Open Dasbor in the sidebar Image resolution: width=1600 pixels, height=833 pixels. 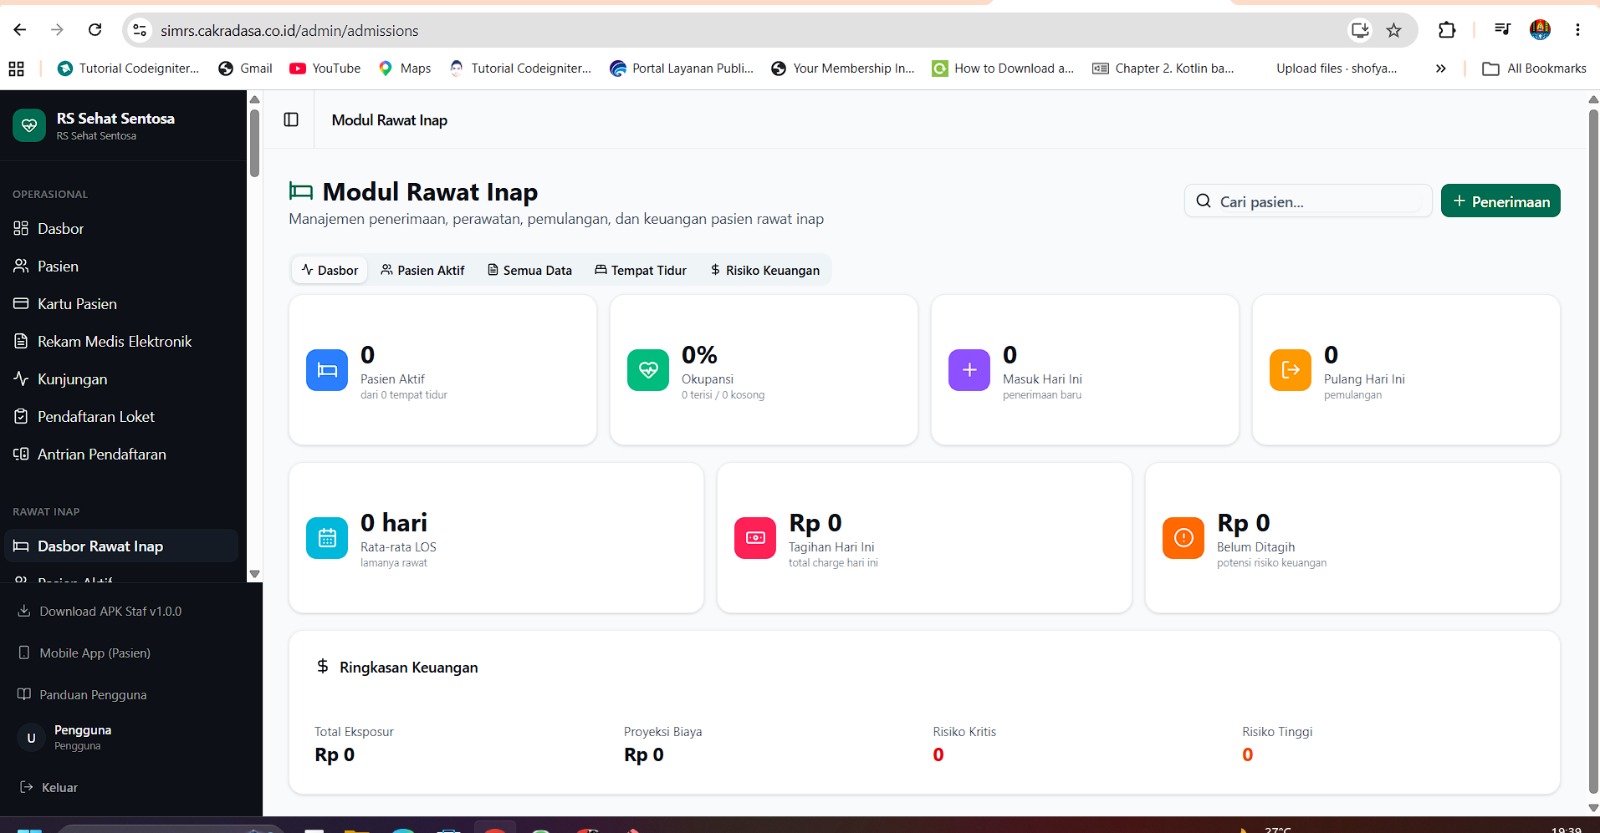pos(120,229)
